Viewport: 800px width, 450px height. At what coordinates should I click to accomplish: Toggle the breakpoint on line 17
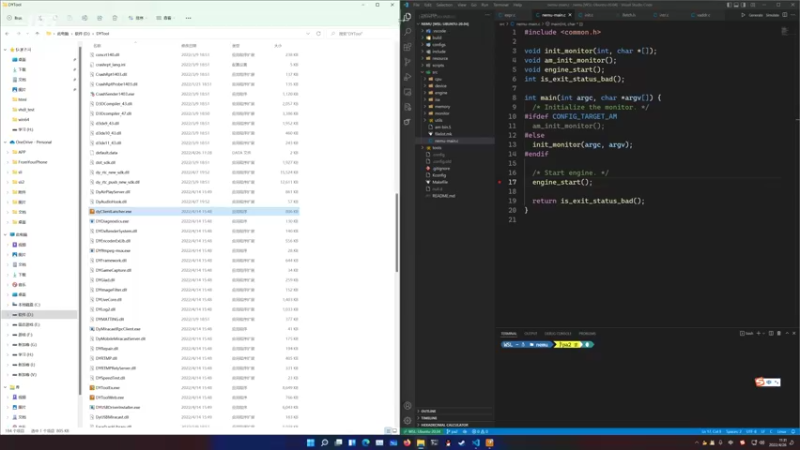pos(499,182)
